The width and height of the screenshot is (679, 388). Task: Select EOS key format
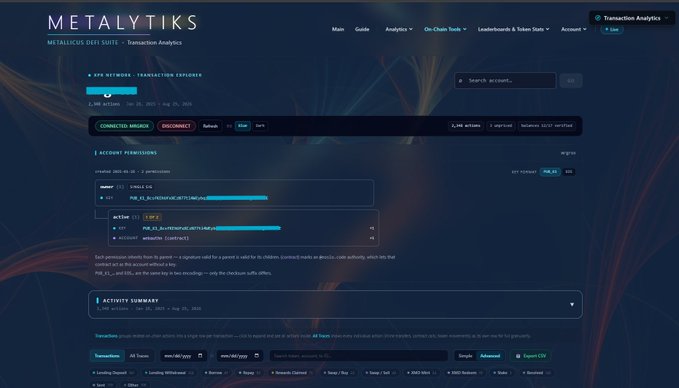pyautogui.click(x=569, y=172)
